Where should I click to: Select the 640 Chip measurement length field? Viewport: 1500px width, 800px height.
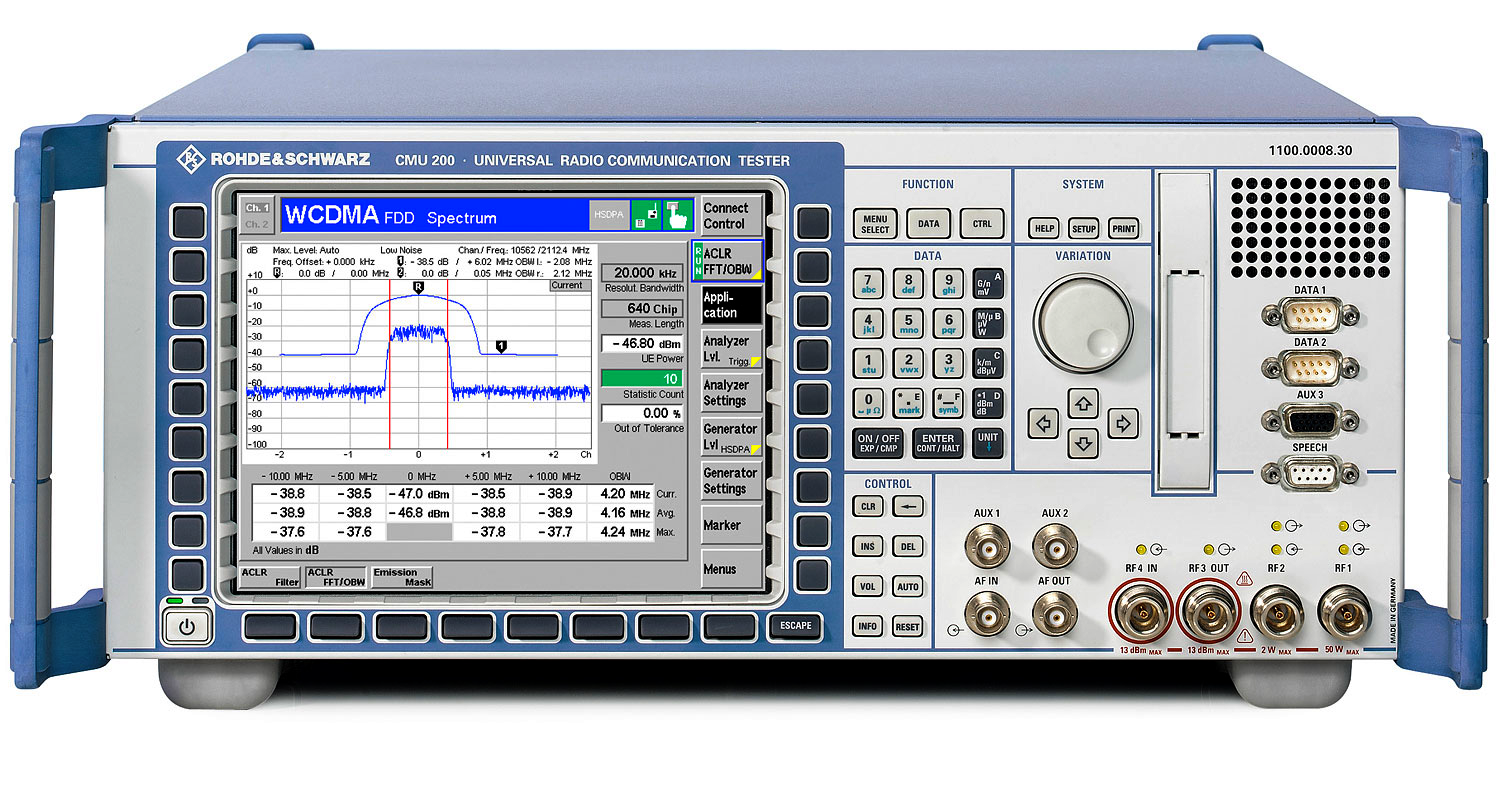[x=642, y=309]
